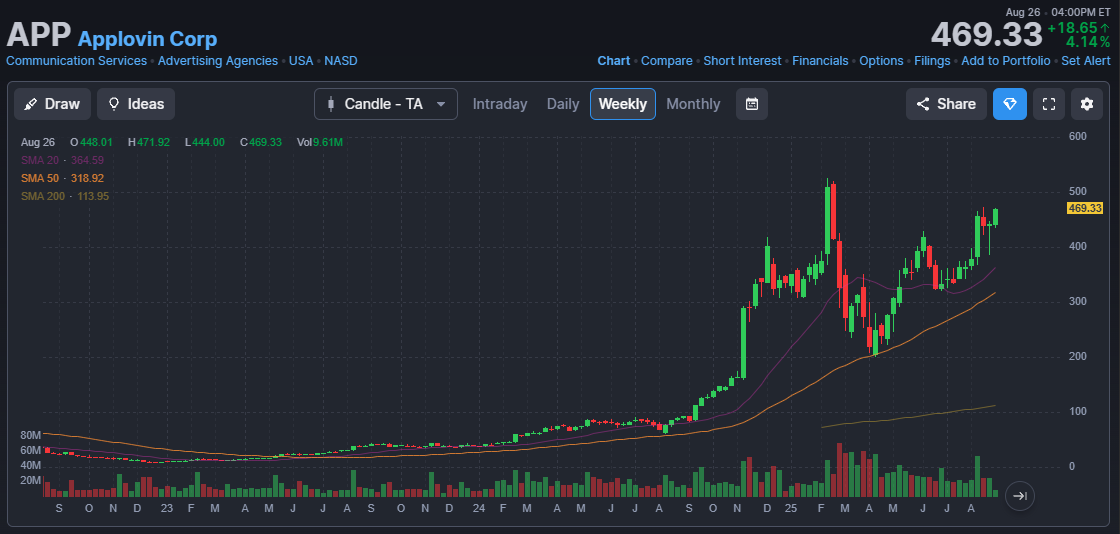Screen dimensions: 1120x534
Task: Click the Applovin Corp company name
Action: click(147, 39)
